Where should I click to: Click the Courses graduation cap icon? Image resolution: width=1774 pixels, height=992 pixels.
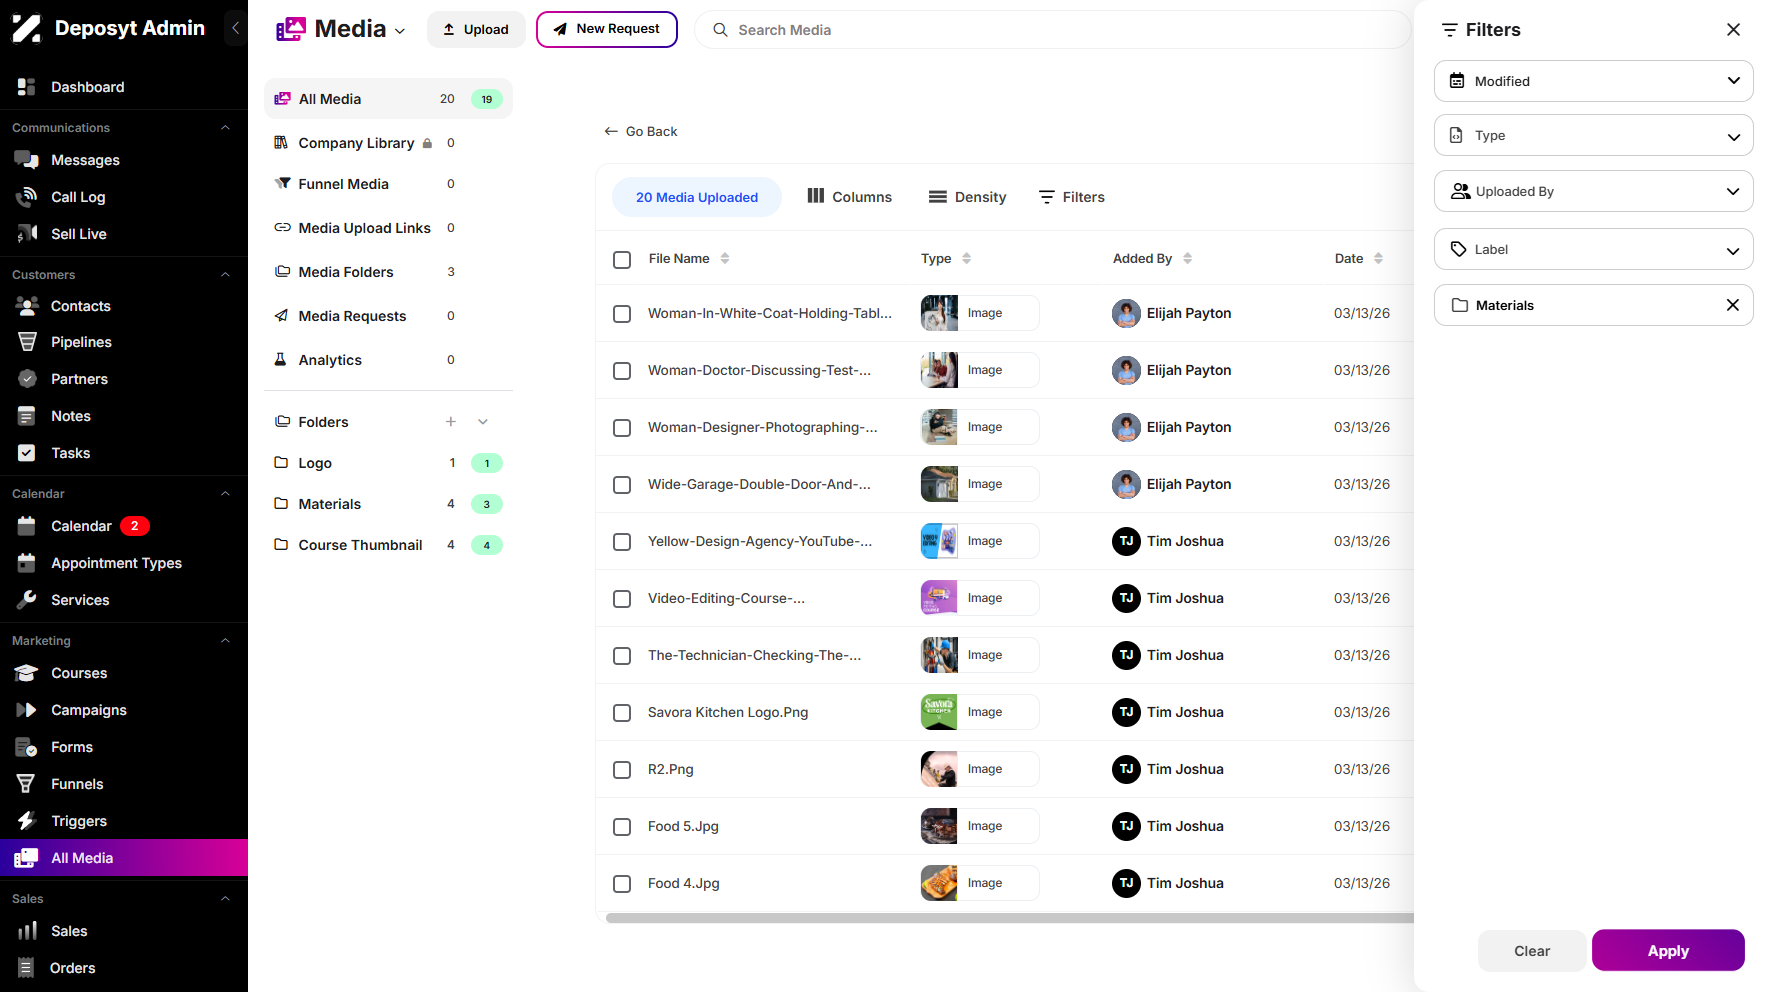coord(27,673)
